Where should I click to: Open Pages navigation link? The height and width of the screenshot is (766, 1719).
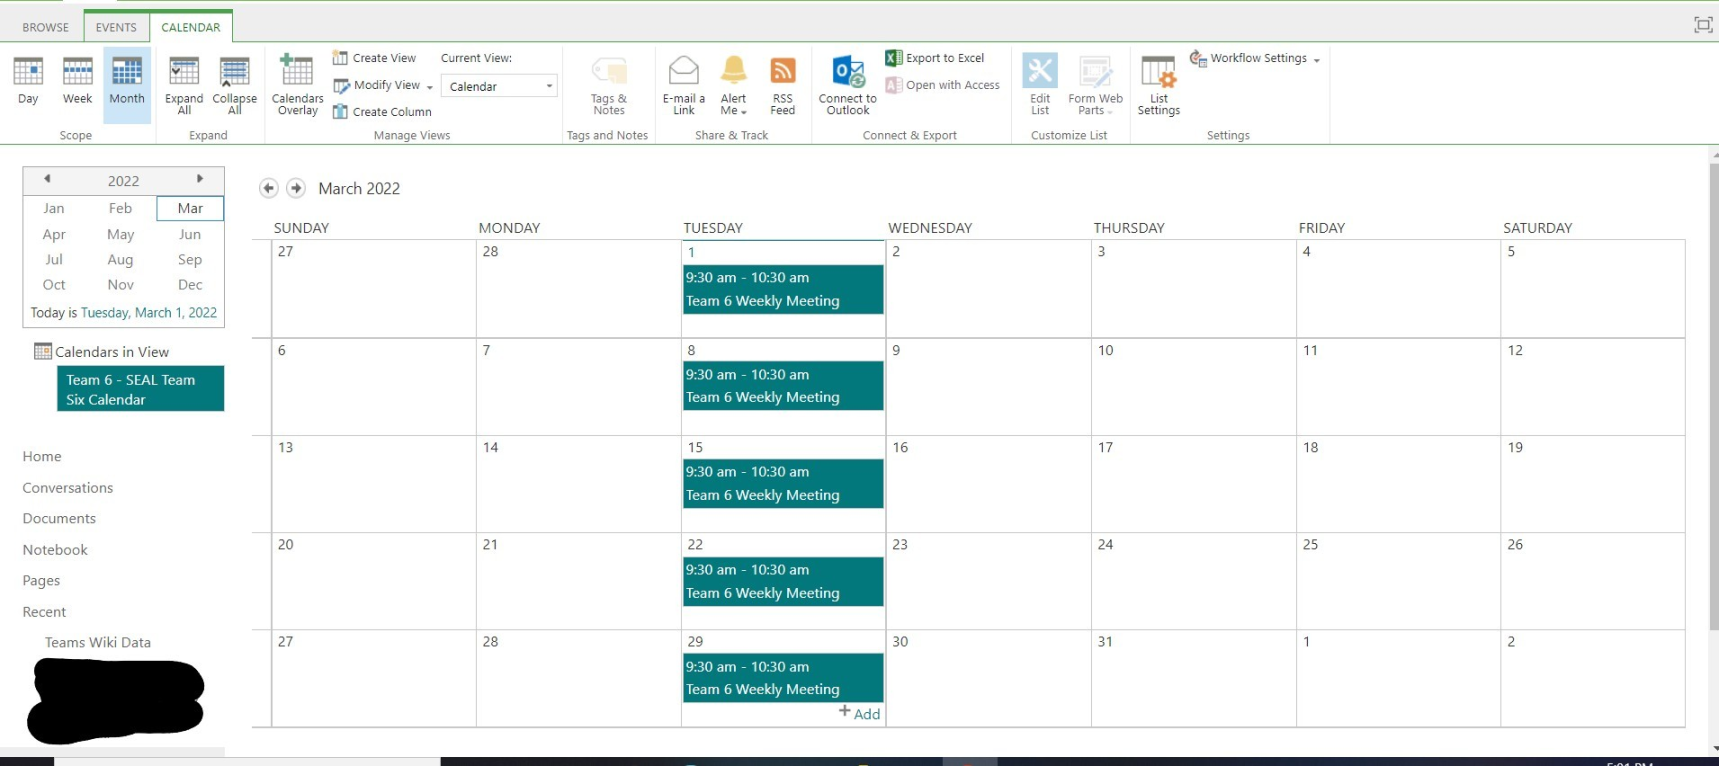point(41,580)
